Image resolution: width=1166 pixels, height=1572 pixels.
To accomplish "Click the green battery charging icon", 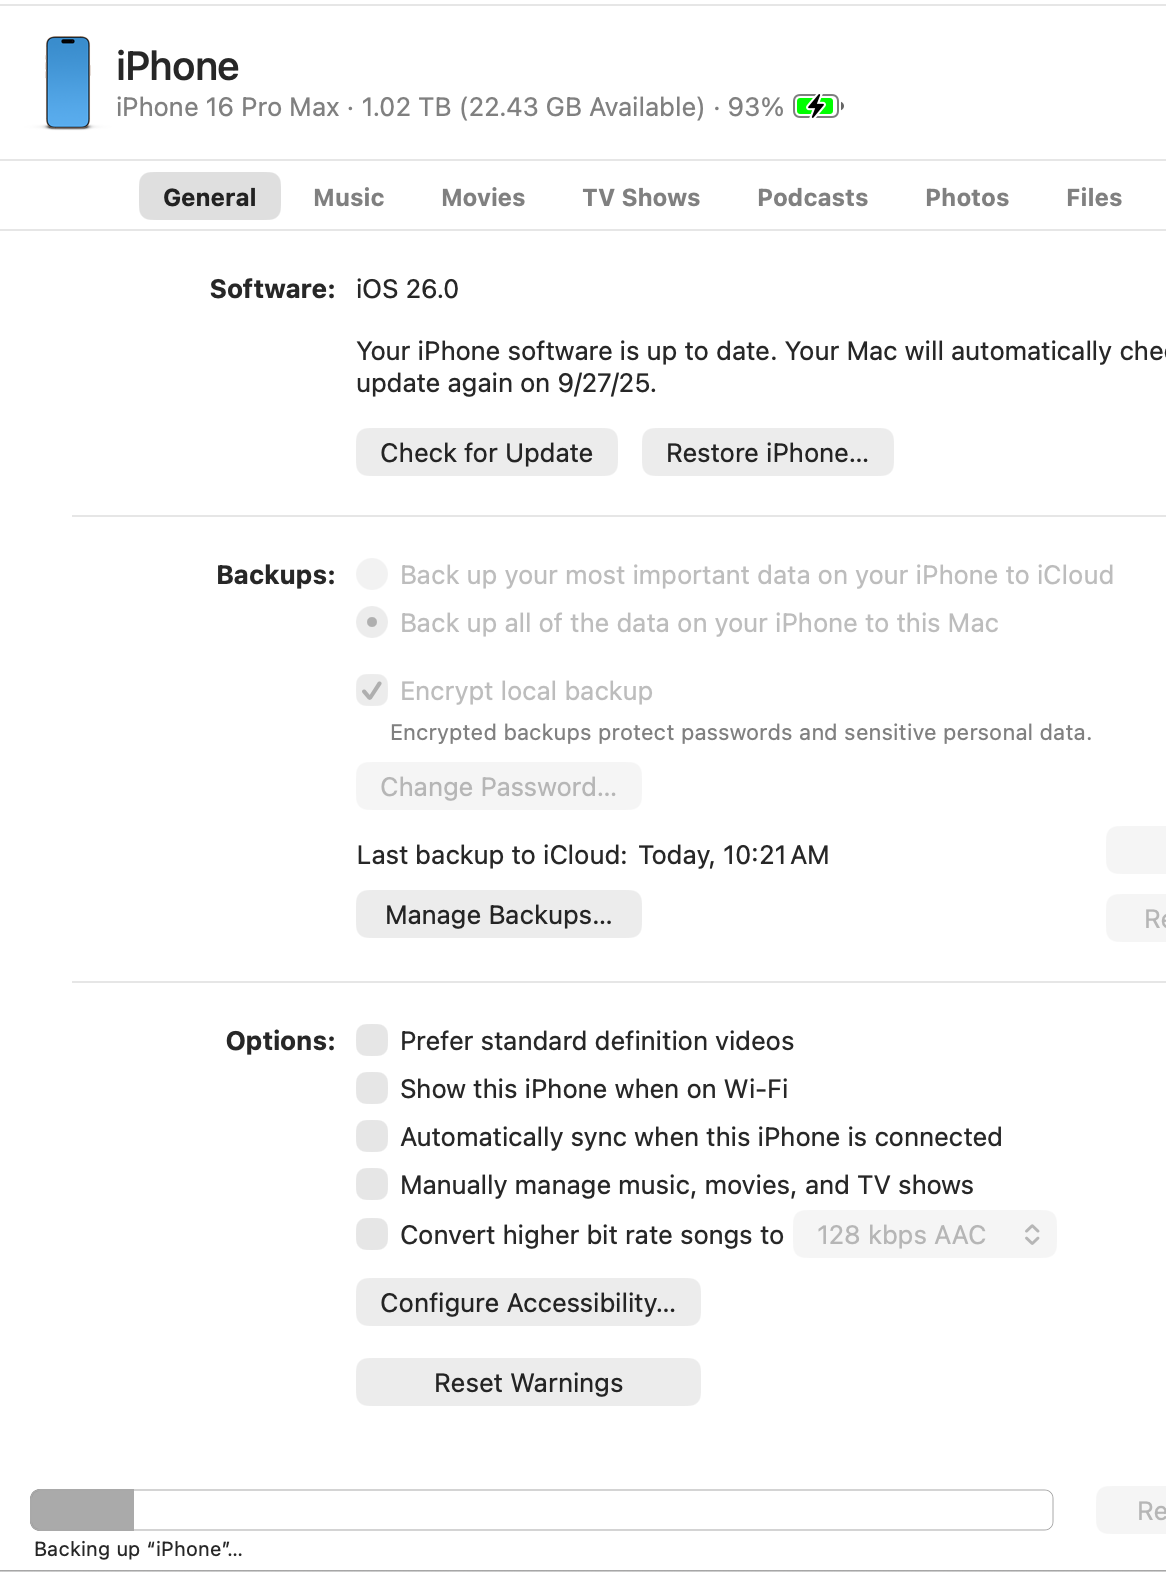I will point(817,106).
